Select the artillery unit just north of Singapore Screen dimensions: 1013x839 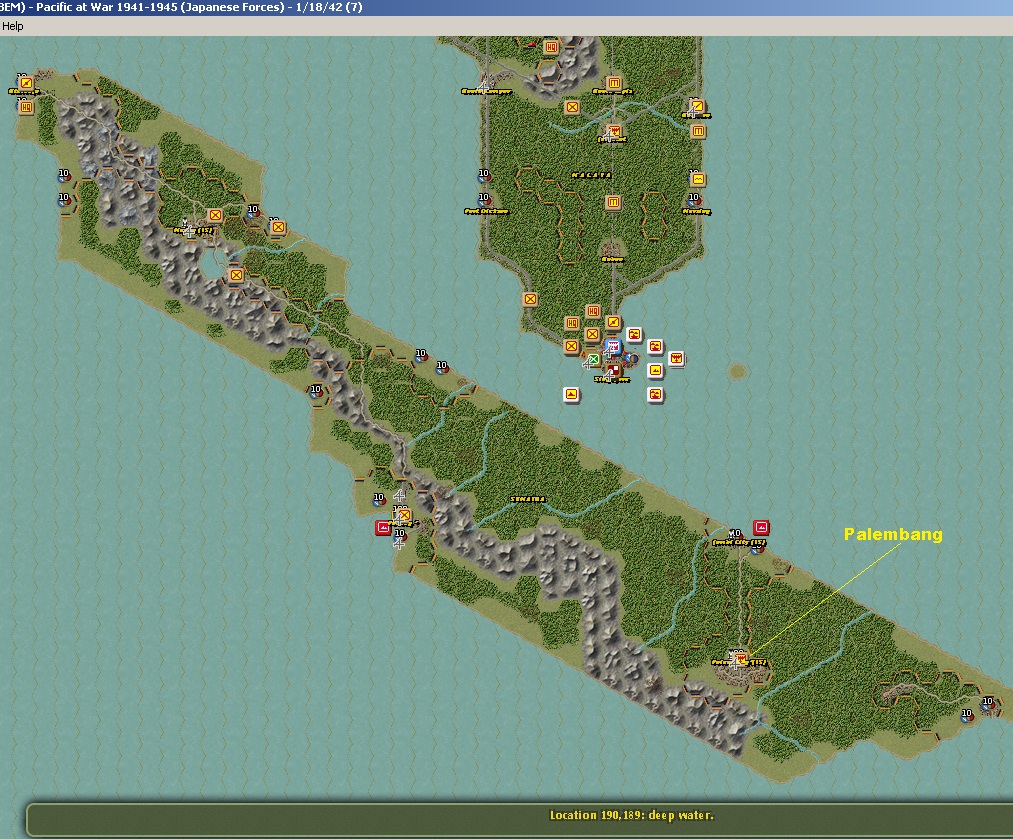613,322
